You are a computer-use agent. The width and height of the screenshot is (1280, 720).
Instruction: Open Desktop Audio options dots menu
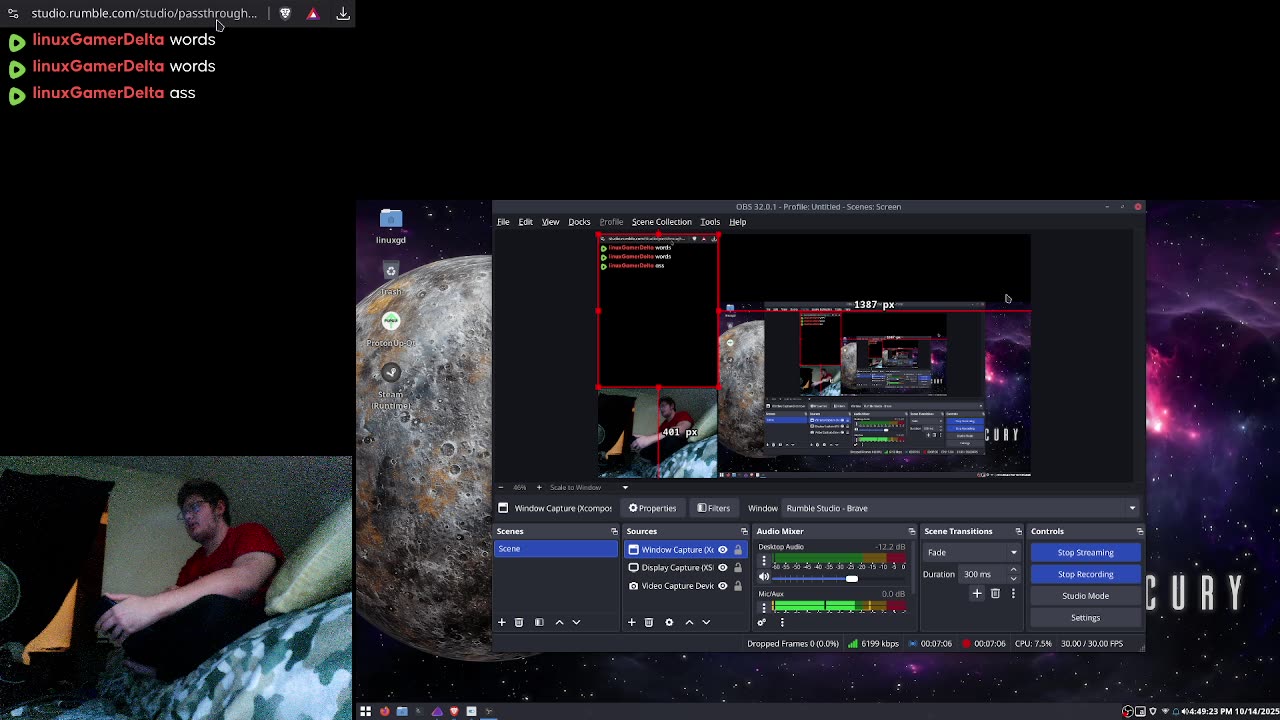coord(764,561)
